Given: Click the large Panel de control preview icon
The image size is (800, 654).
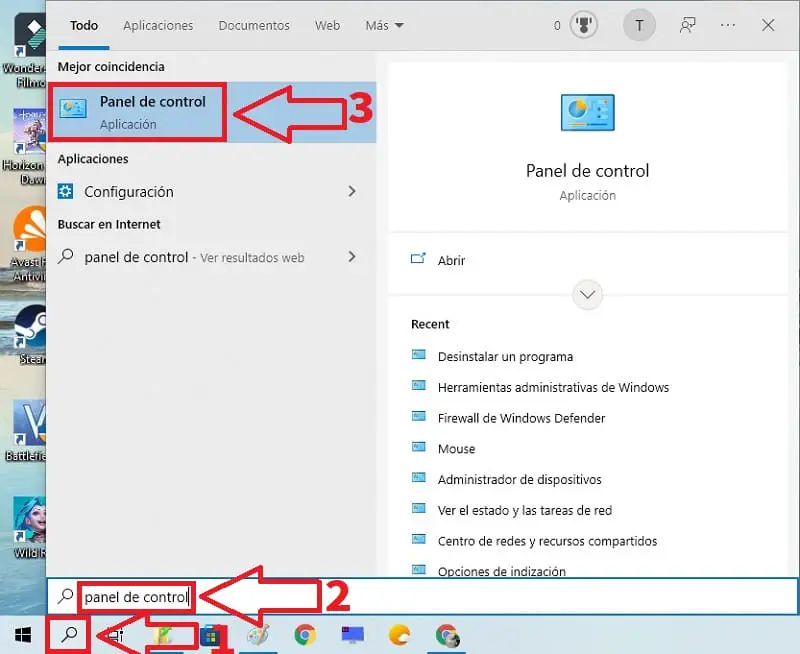Looking at the screenshot, I should point(587,112).
